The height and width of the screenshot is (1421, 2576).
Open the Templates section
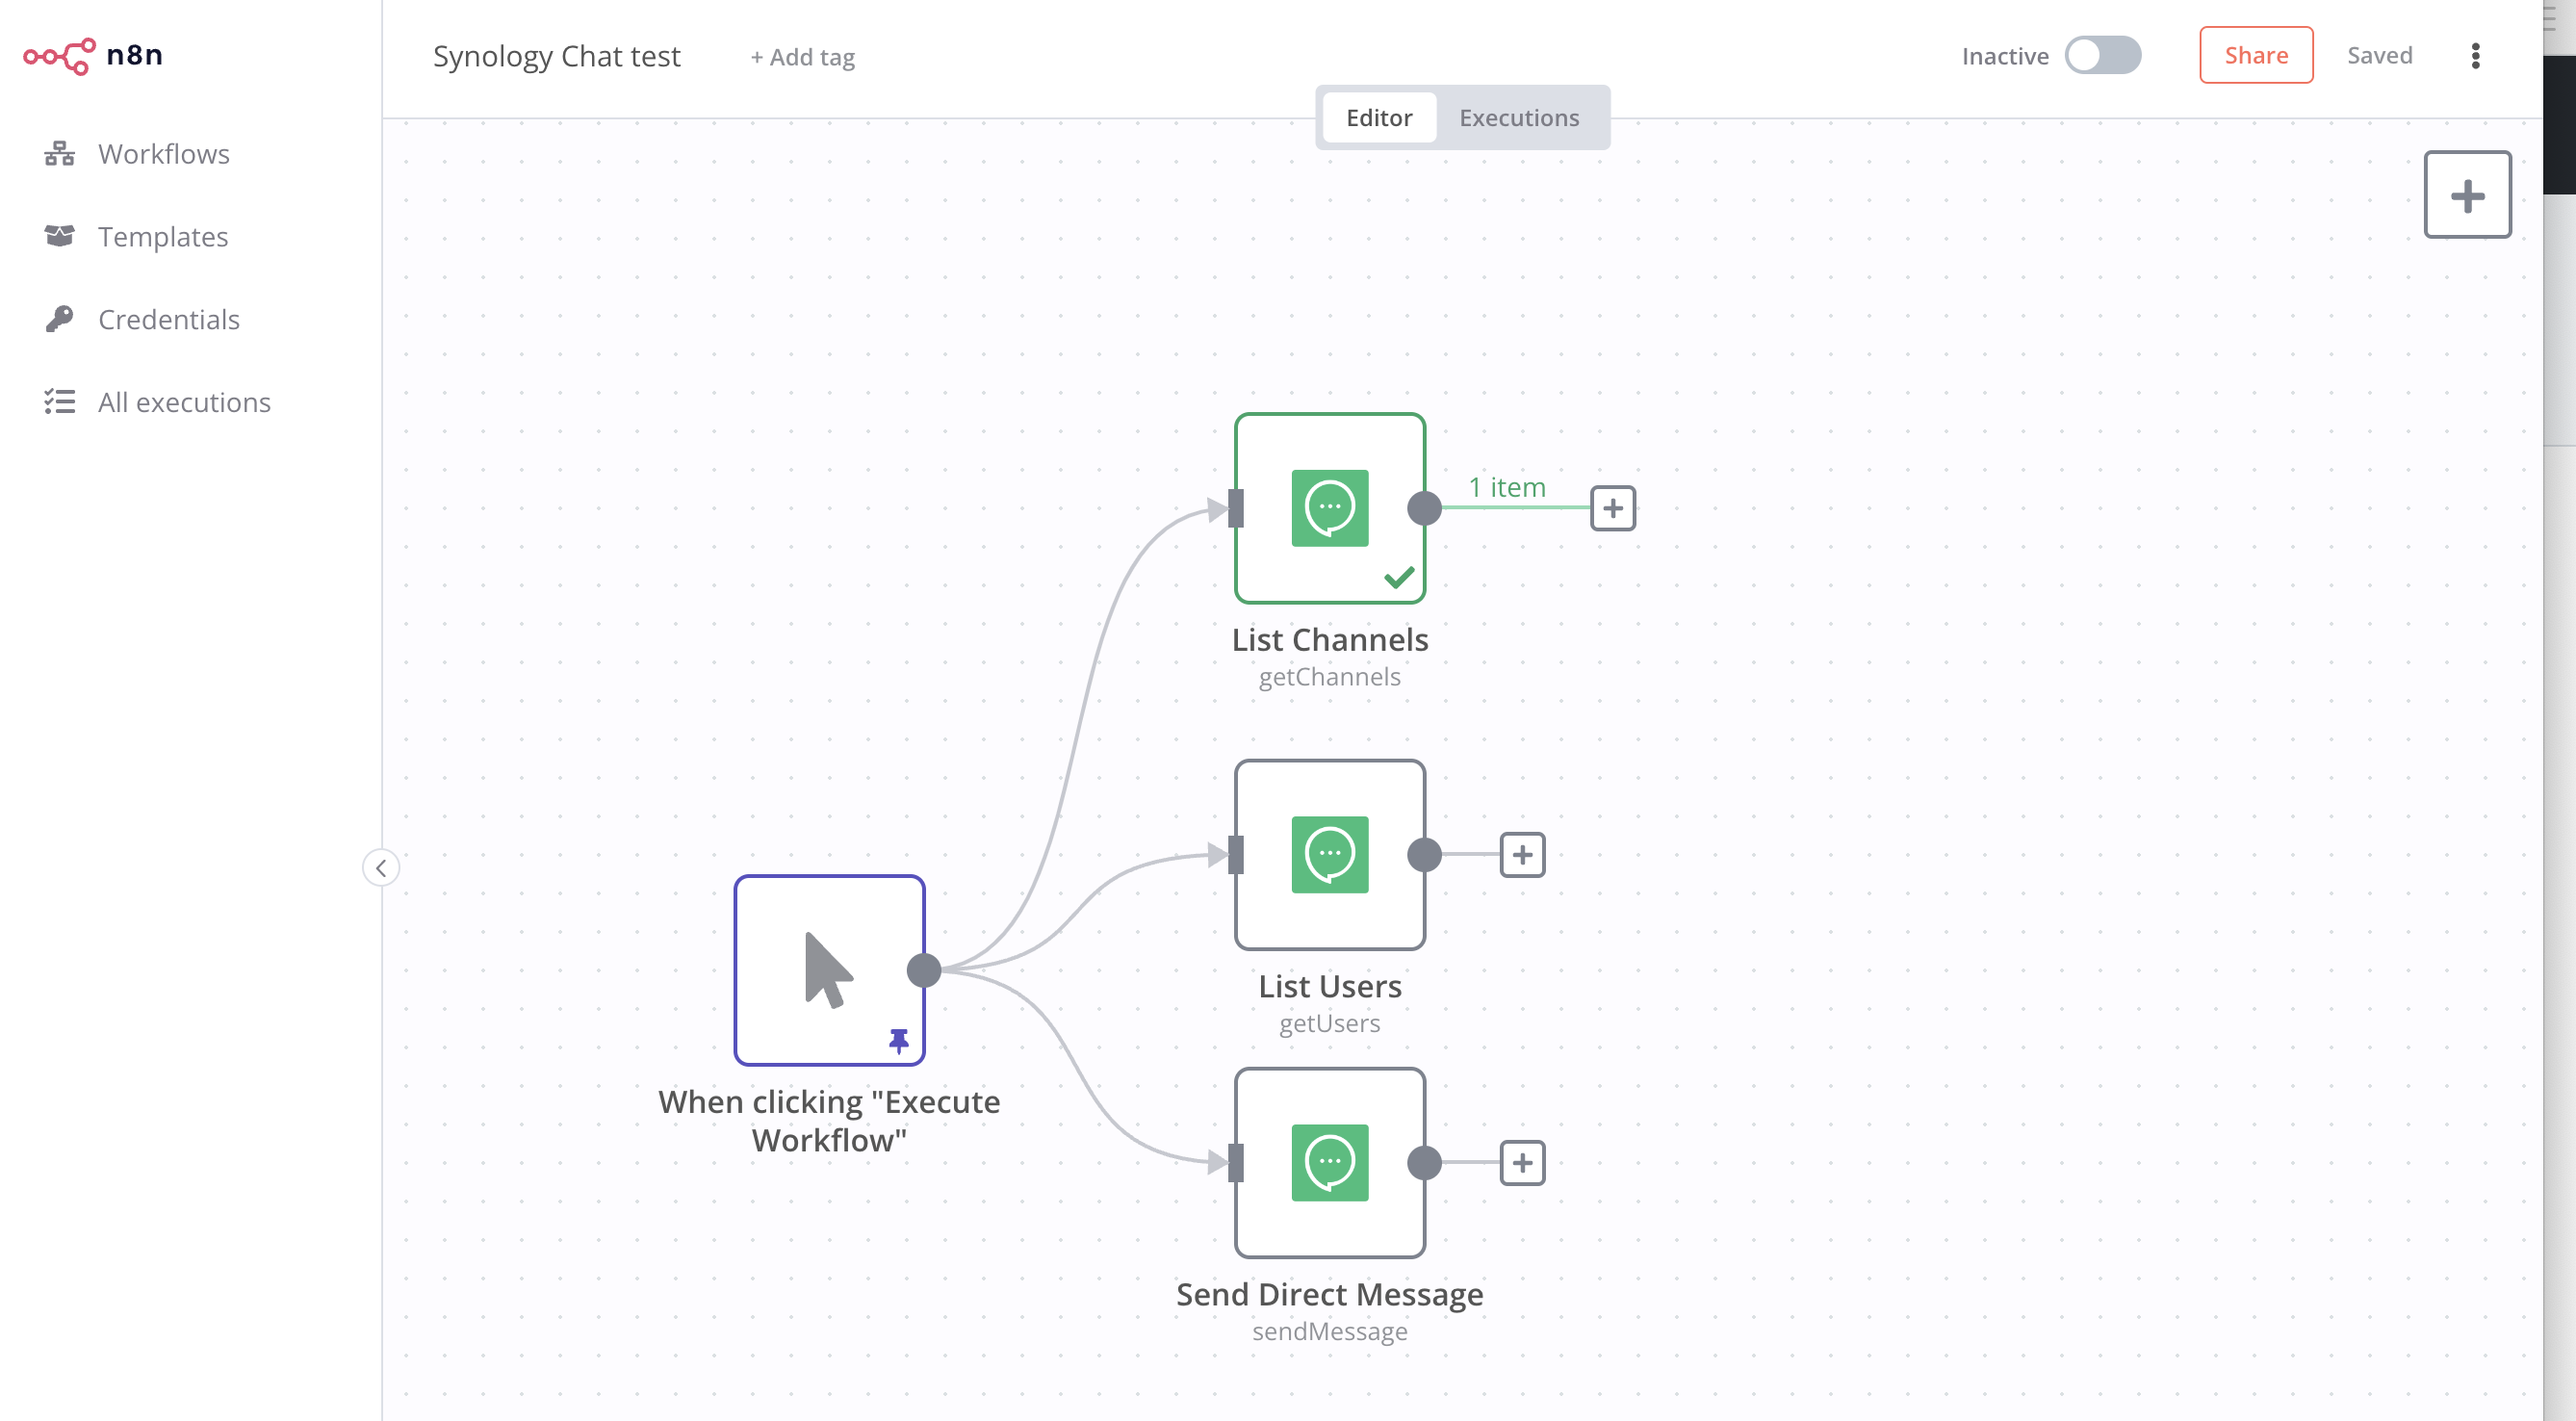pos(162,237)
